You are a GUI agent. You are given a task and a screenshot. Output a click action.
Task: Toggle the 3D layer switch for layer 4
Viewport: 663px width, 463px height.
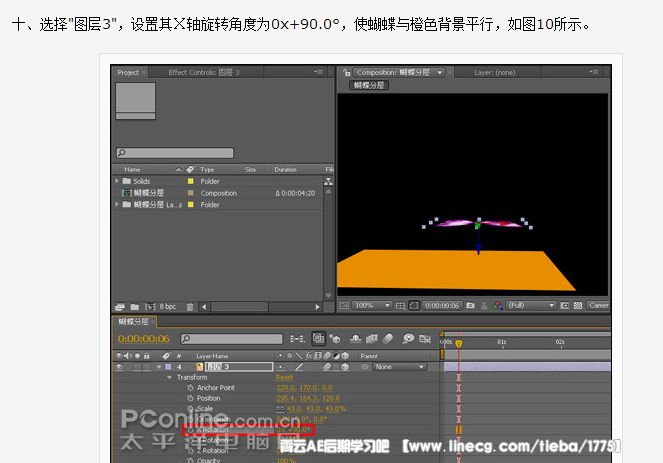[345, 367]
